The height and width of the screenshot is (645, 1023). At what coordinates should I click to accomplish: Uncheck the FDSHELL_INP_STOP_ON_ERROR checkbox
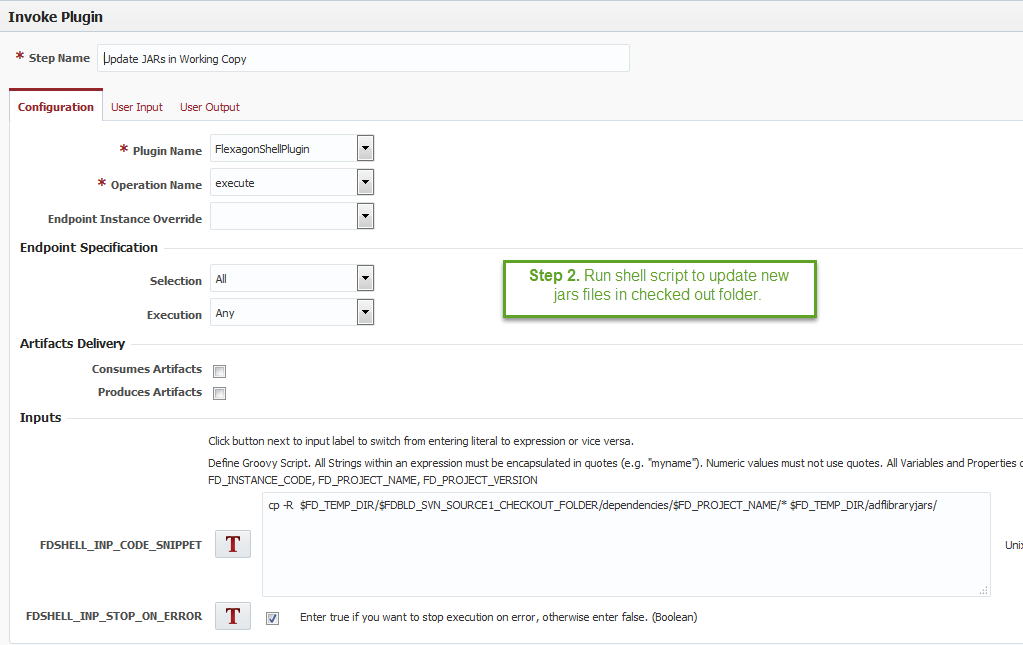(x=273, y=618)
